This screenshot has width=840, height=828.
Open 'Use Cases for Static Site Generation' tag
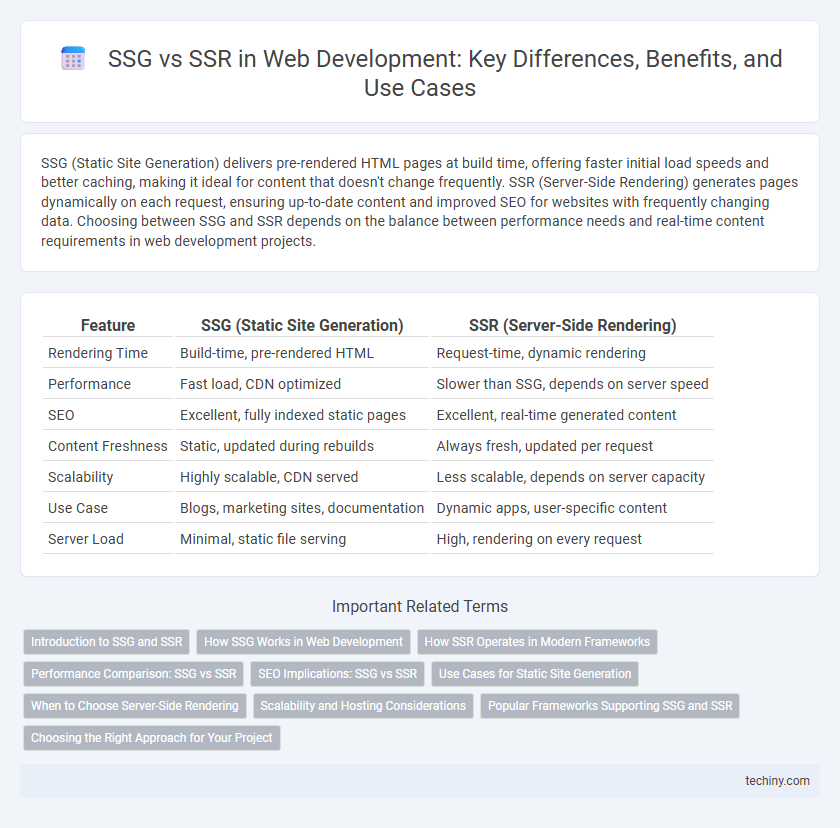tap(535, 674)
